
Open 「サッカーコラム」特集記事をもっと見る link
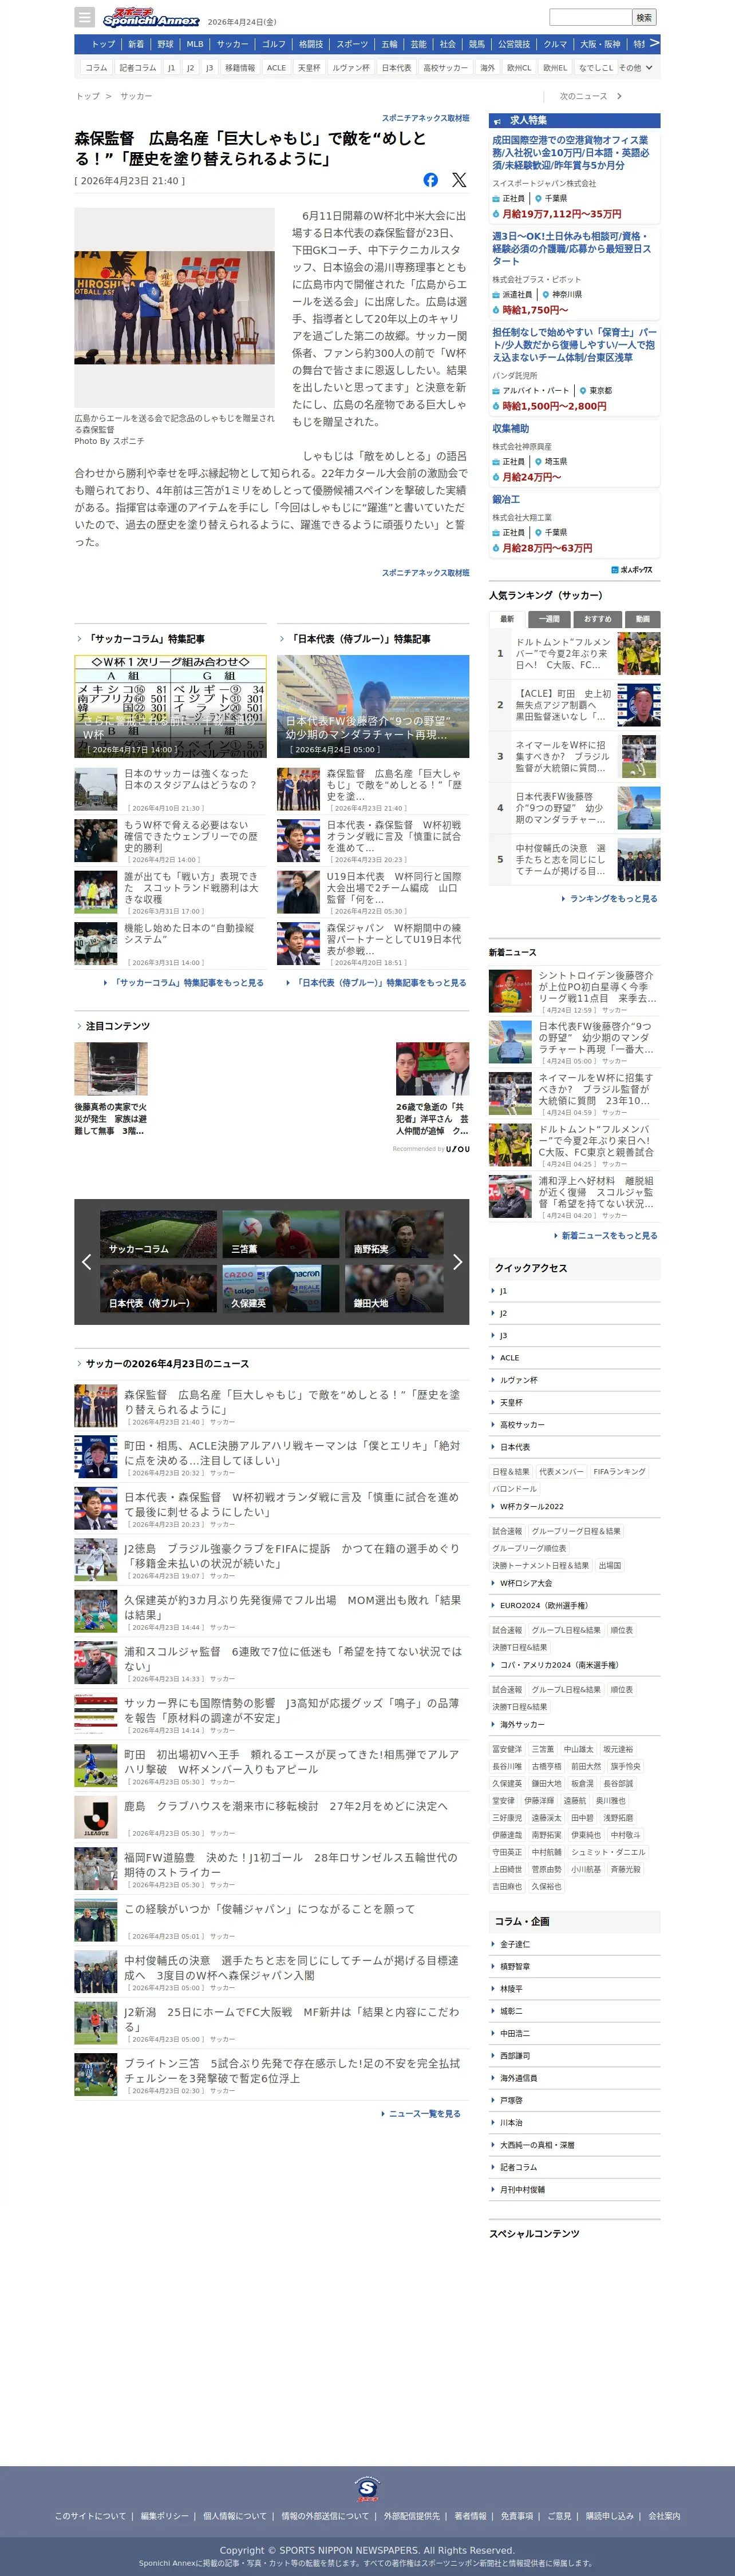tap(187, 983)
